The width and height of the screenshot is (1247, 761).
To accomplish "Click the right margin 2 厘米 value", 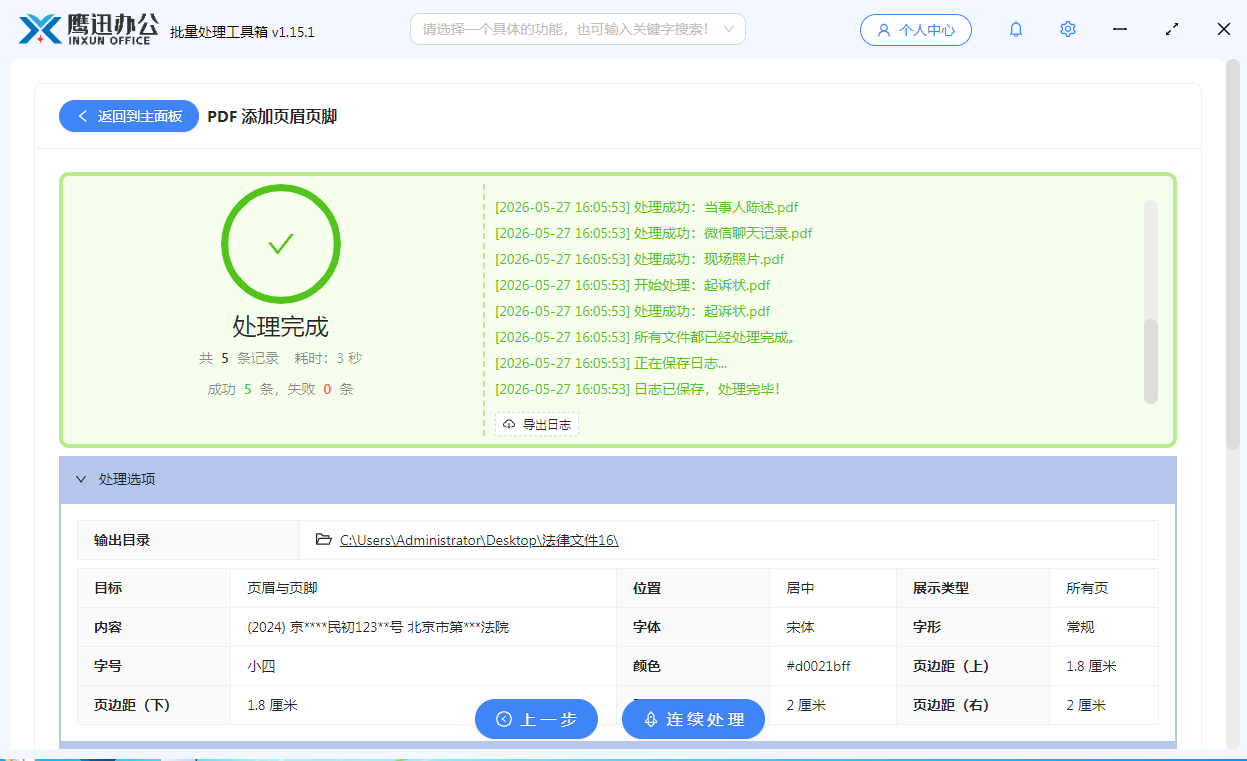I will click(1086, 705).
